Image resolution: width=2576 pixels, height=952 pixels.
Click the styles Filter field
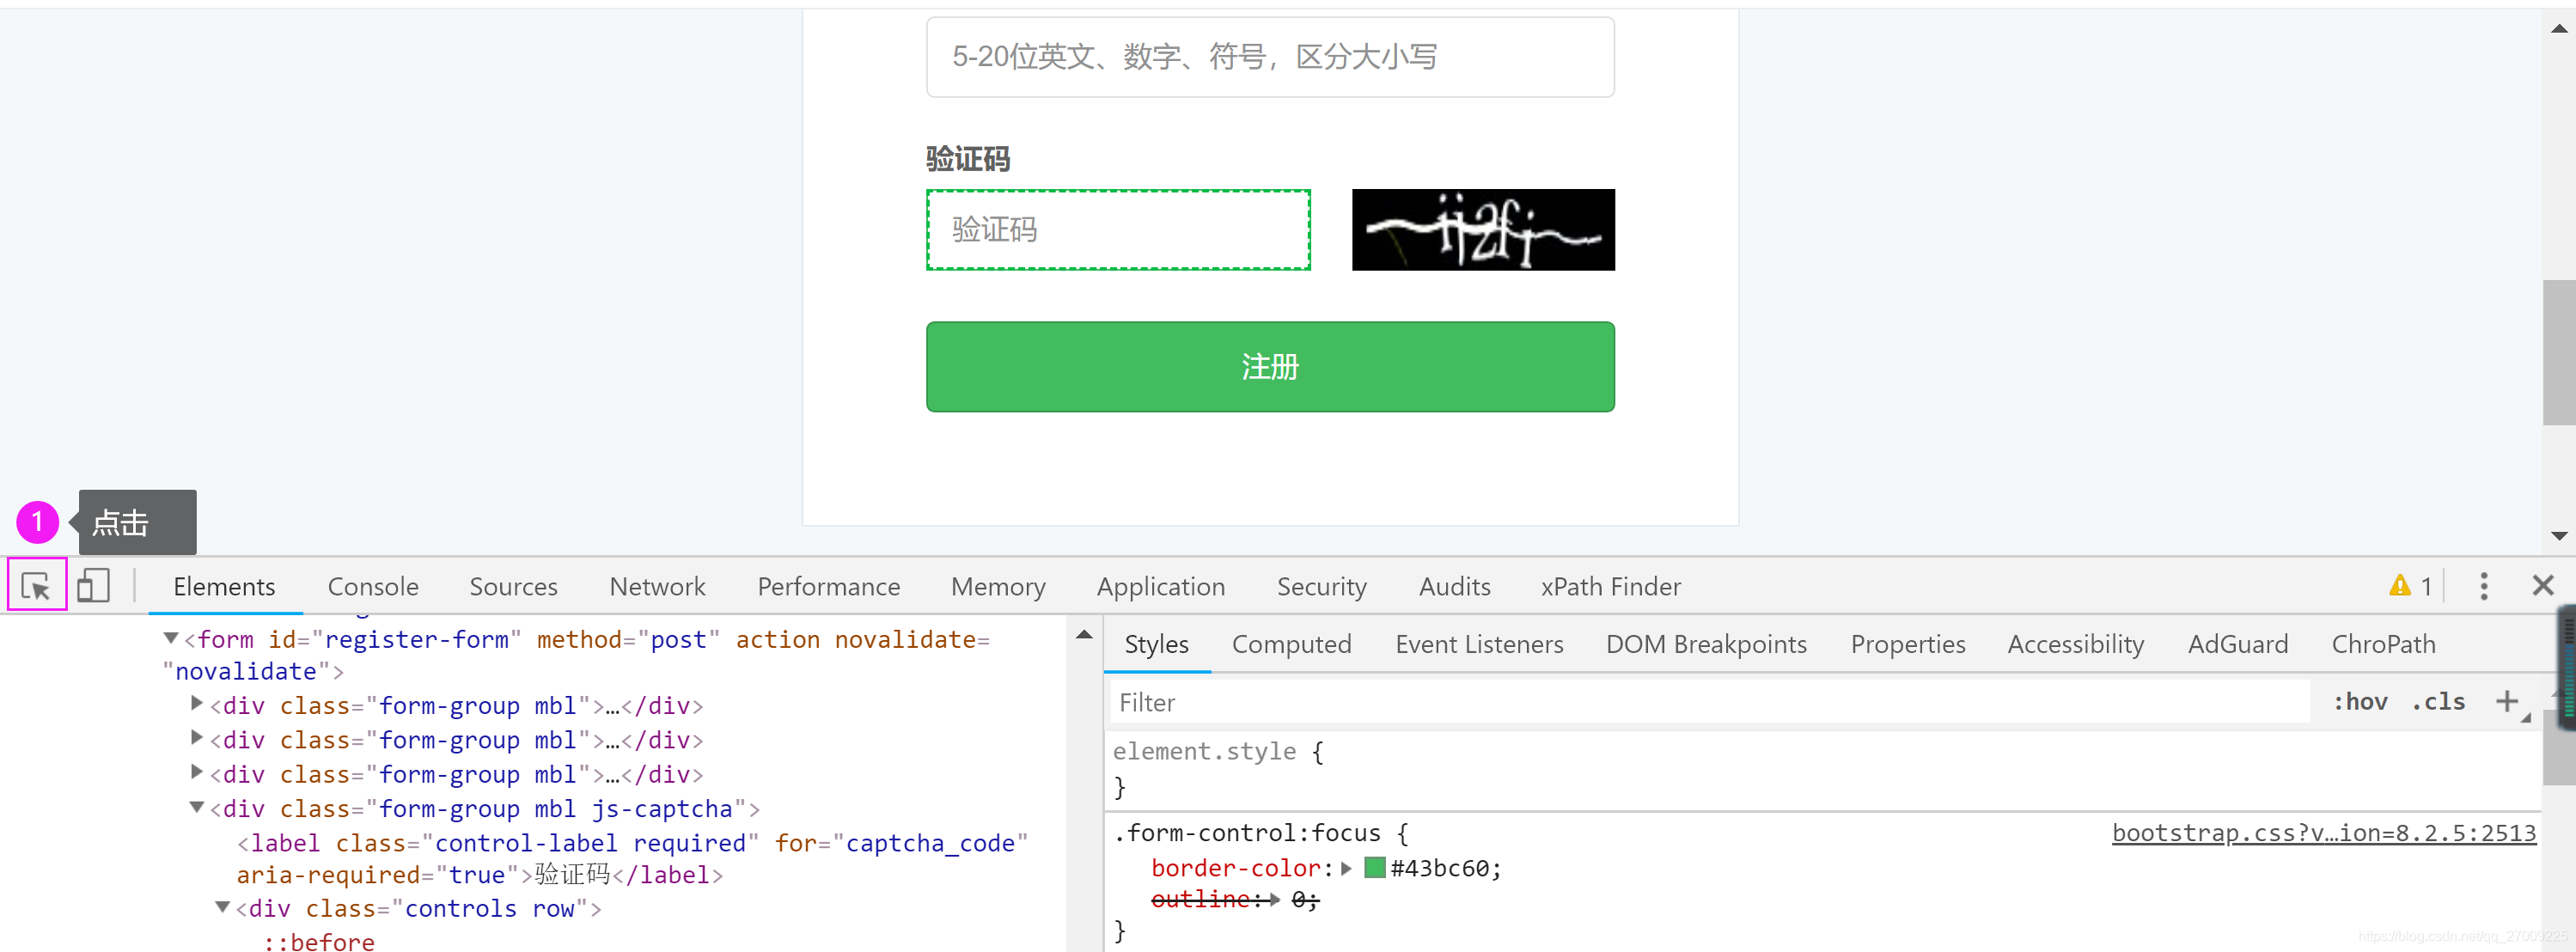tap(1710, 702)
